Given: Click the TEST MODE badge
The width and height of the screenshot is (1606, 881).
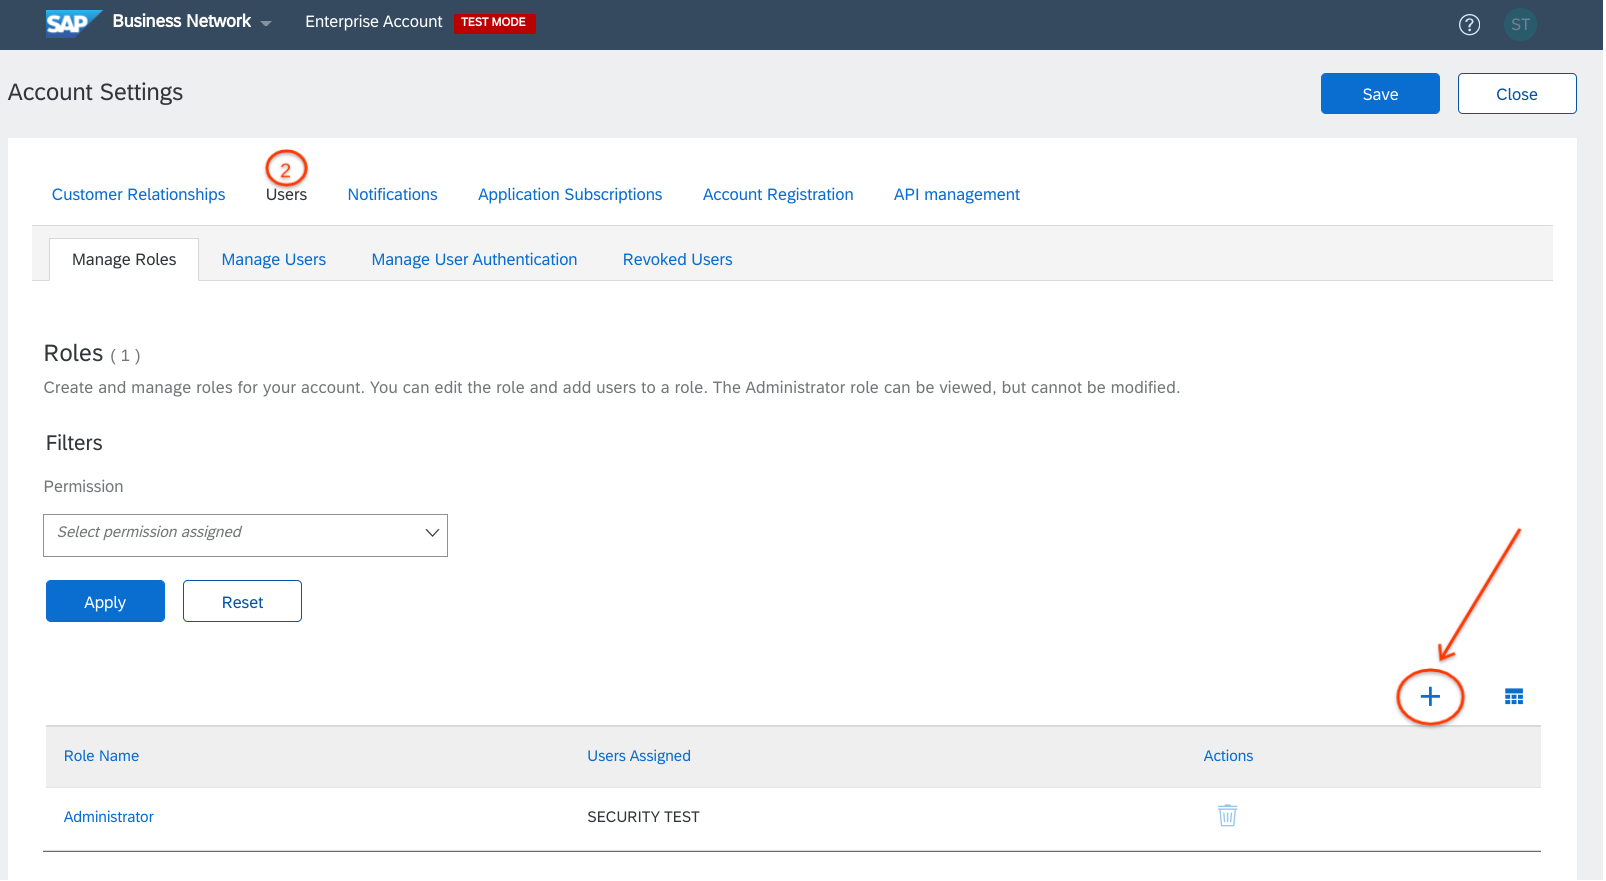Looking at the screenshot, I should tap(495, 23).
